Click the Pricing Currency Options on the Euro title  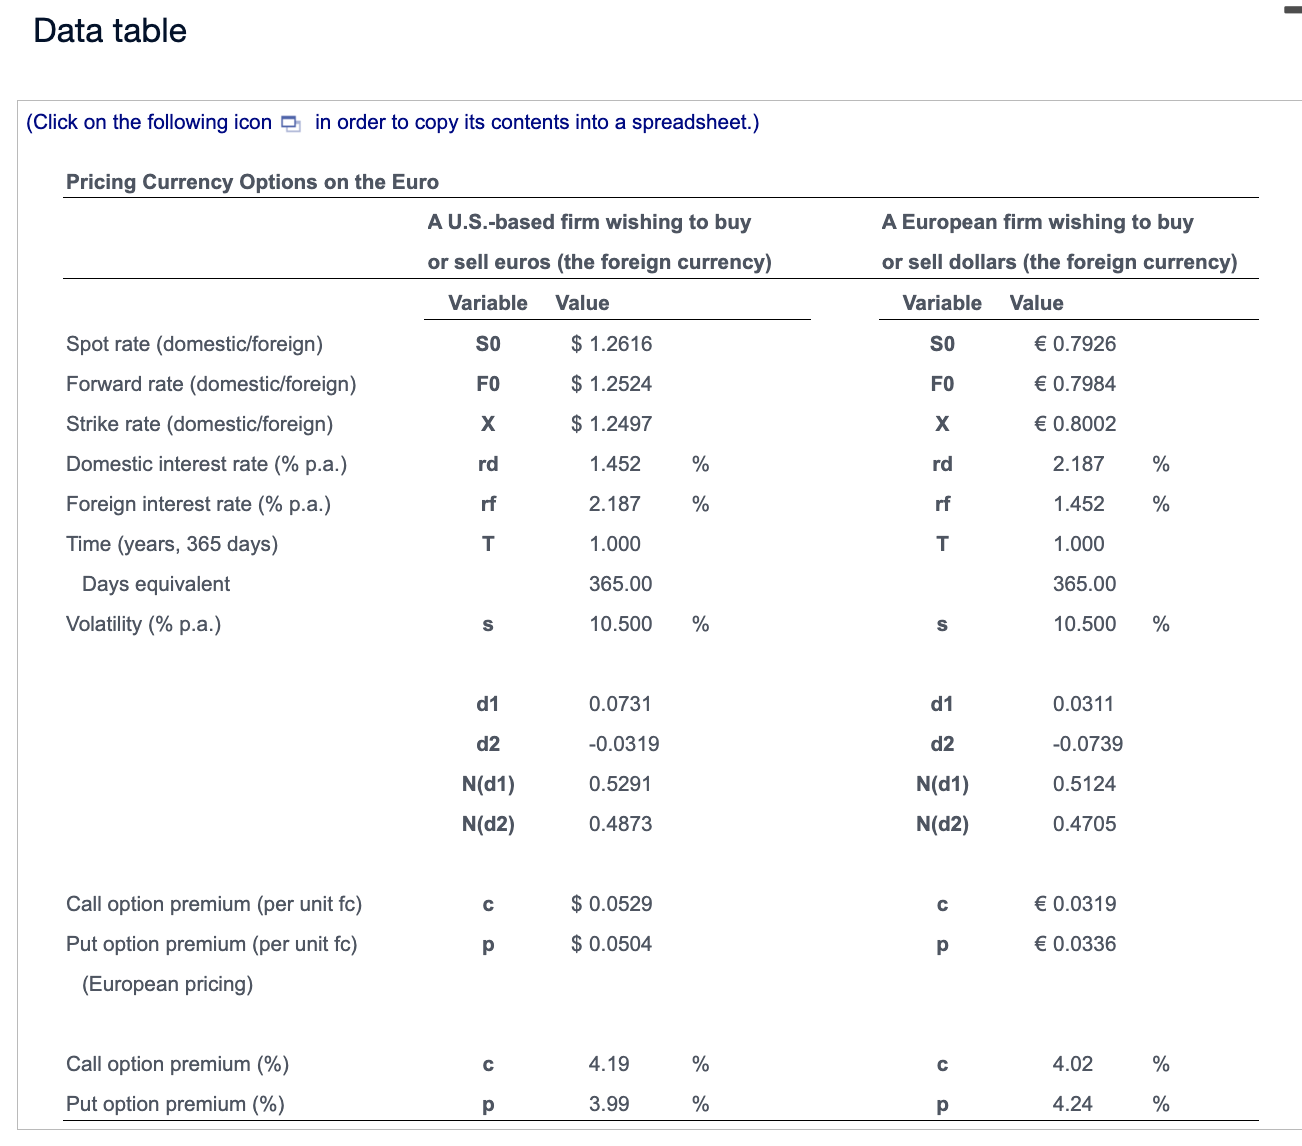coord(252,182)
